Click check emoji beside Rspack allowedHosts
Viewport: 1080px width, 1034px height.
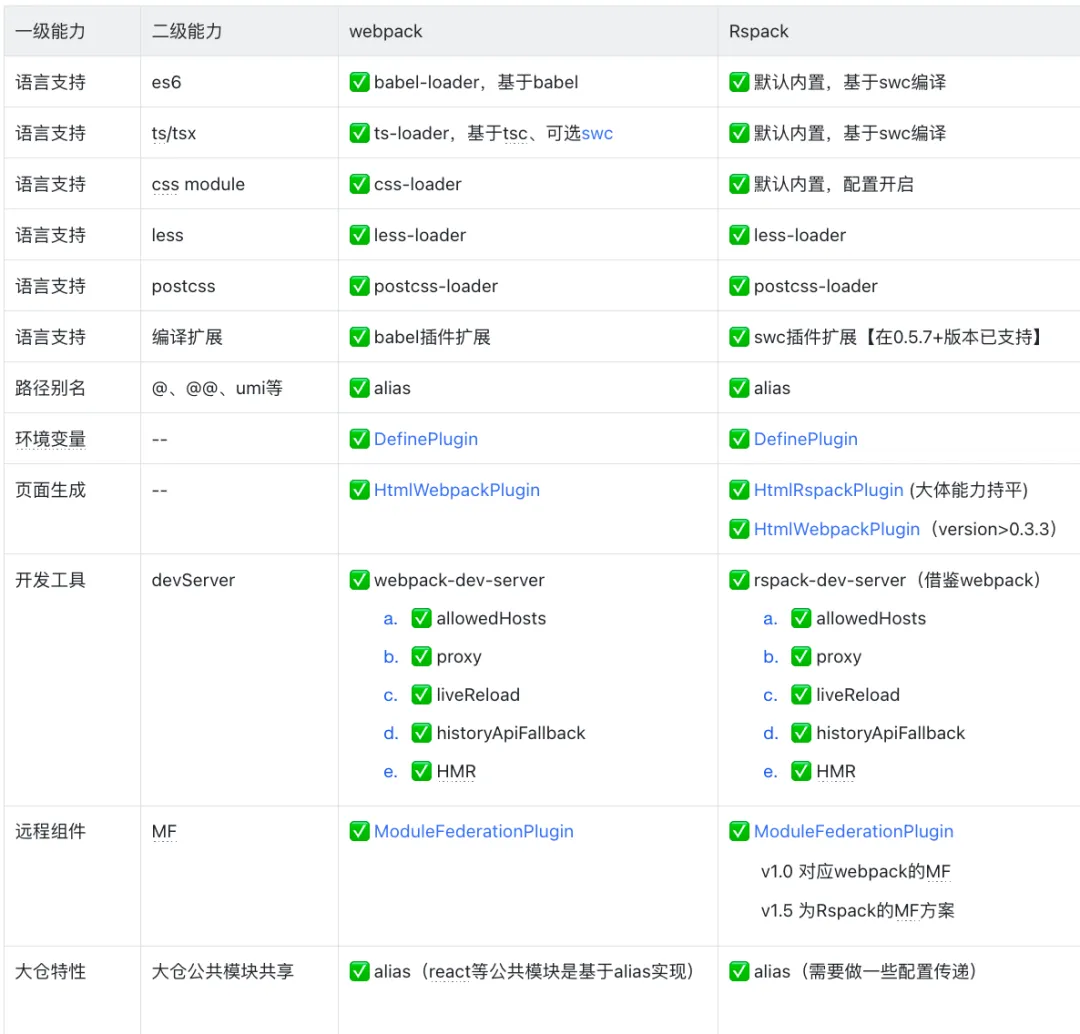tap(801, 618)
